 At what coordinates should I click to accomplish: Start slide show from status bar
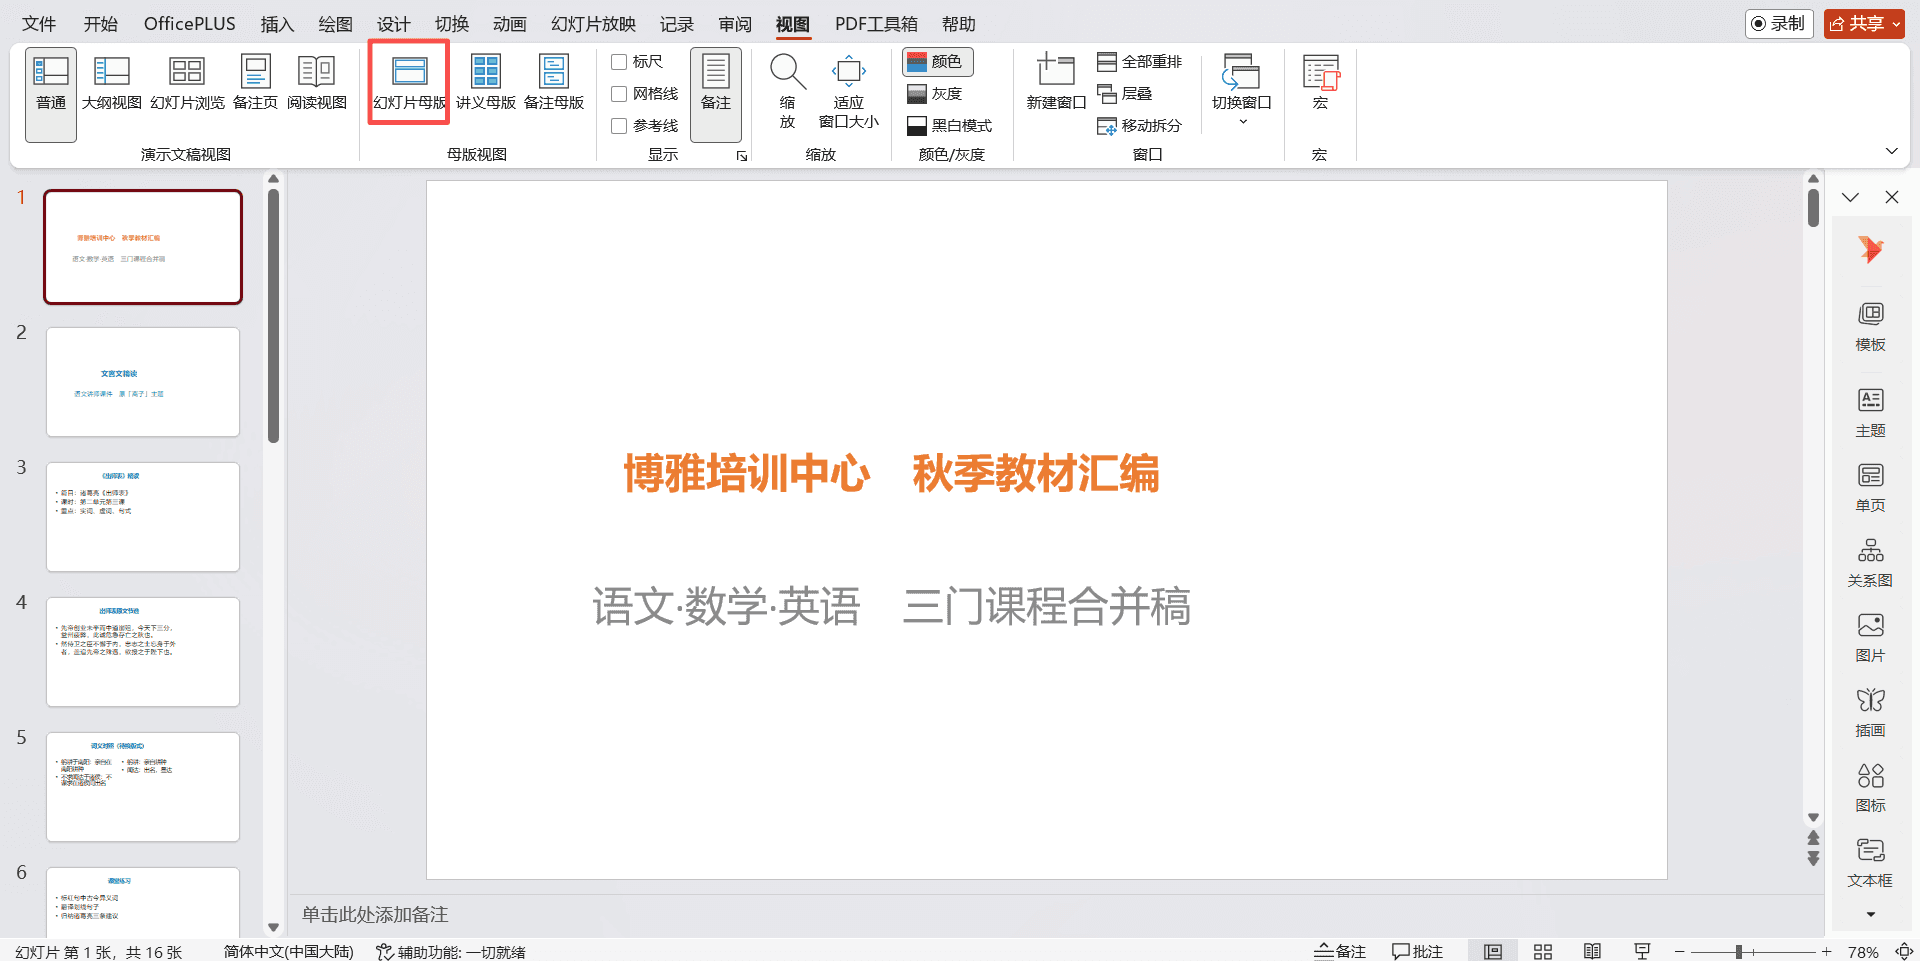click(x=1642, y=951)
